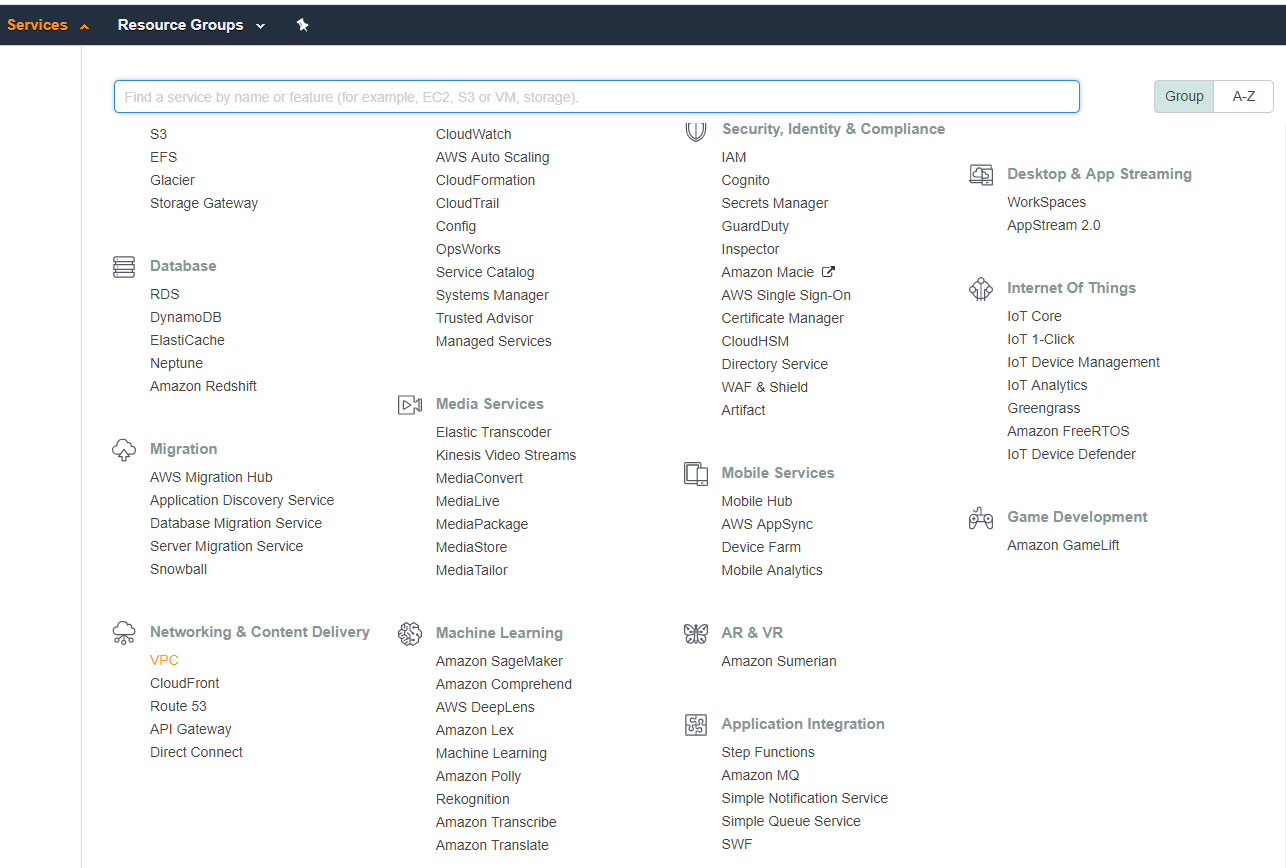Screen dimensions: 1286x868
Task: Open the RDS service
Action: point(165,294)
